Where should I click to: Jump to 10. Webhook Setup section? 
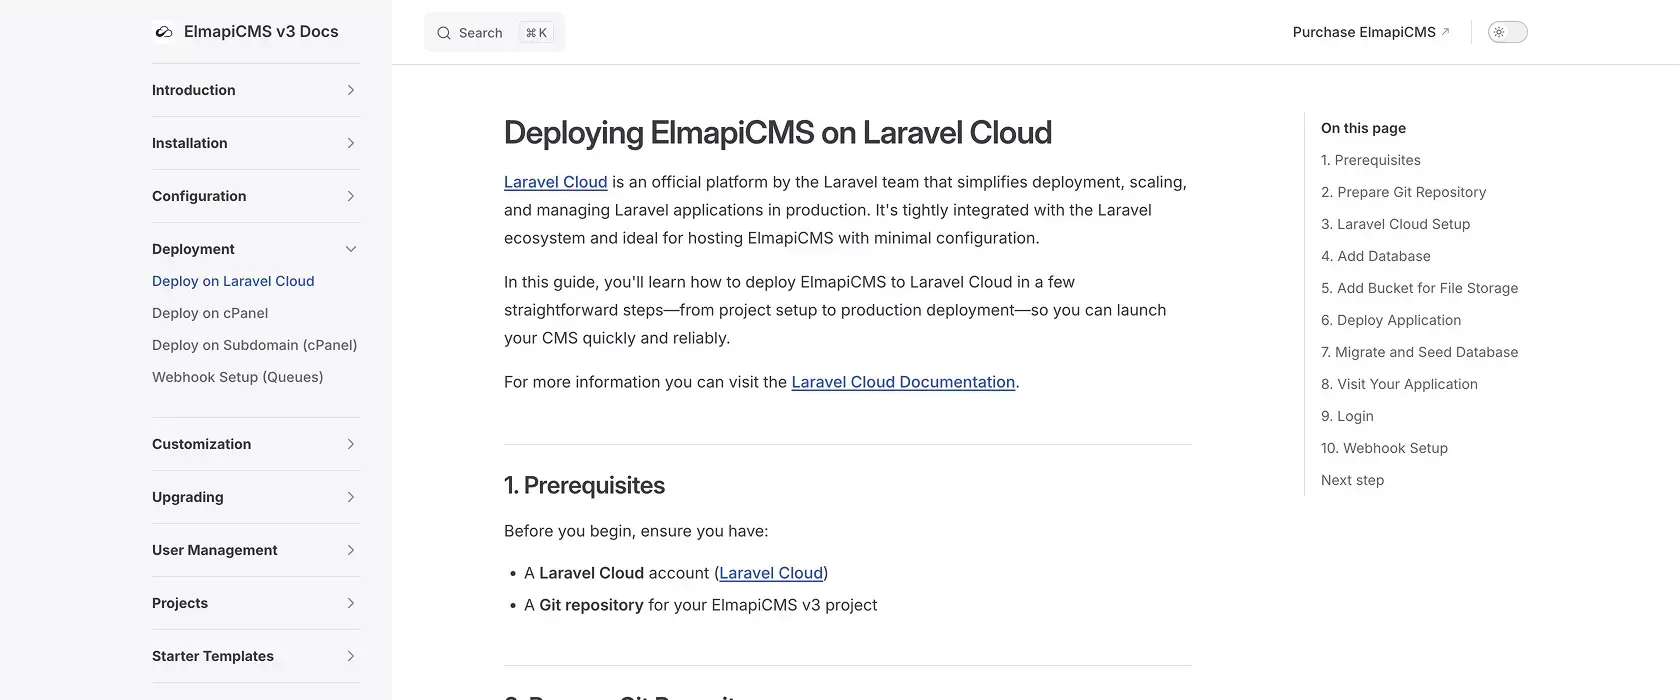(x=1384, y=448)
